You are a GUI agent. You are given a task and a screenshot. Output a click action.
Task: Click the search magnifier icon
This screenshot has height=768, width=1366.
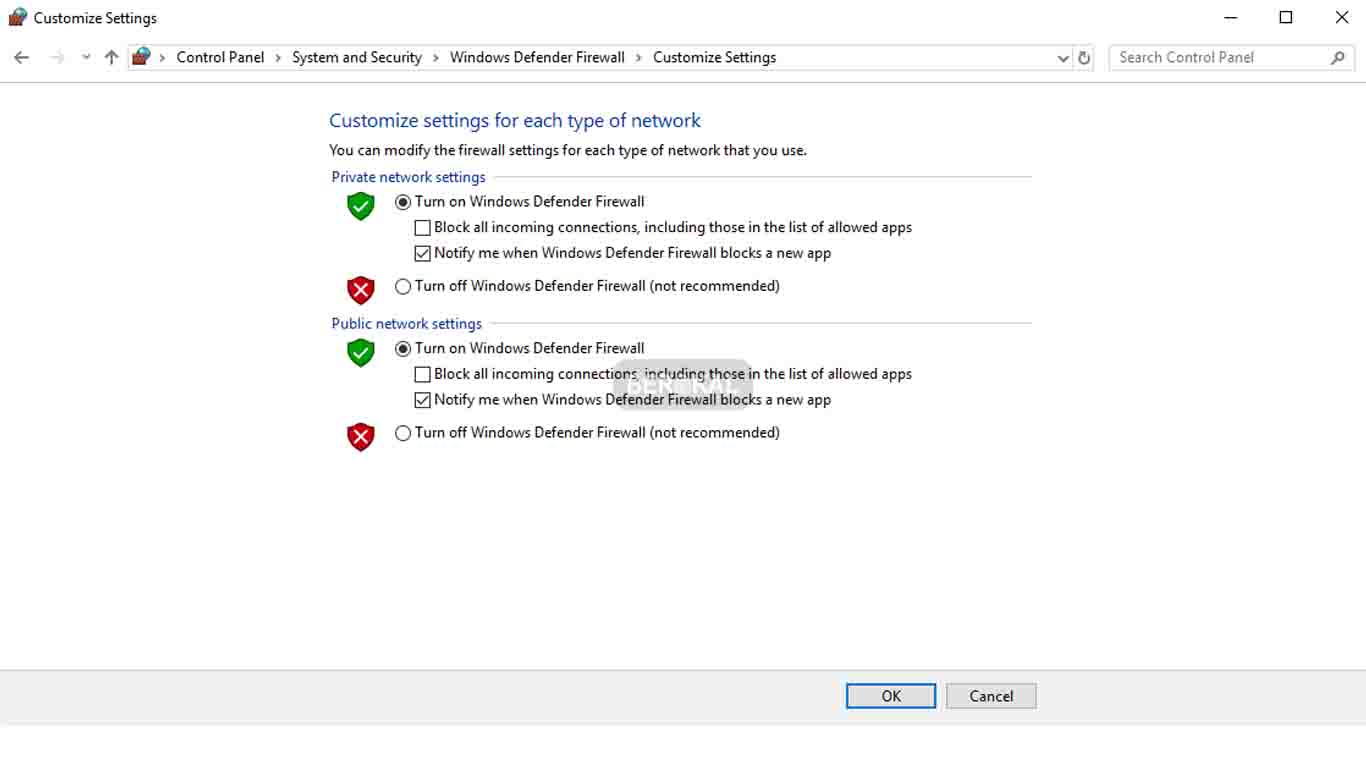tap(1338, 58)
